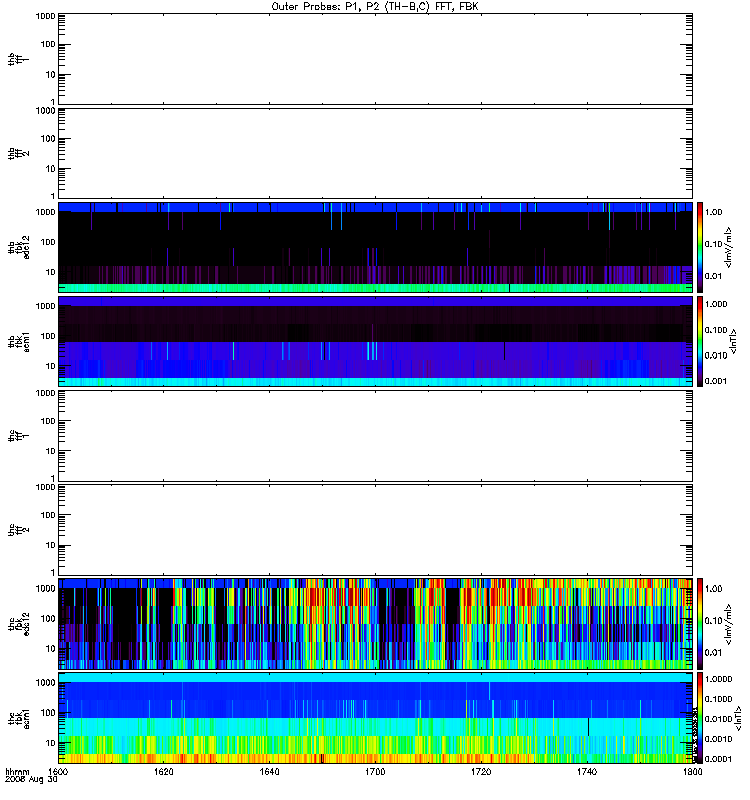Click the thc scm1 color bar

(x=700, y=718)
